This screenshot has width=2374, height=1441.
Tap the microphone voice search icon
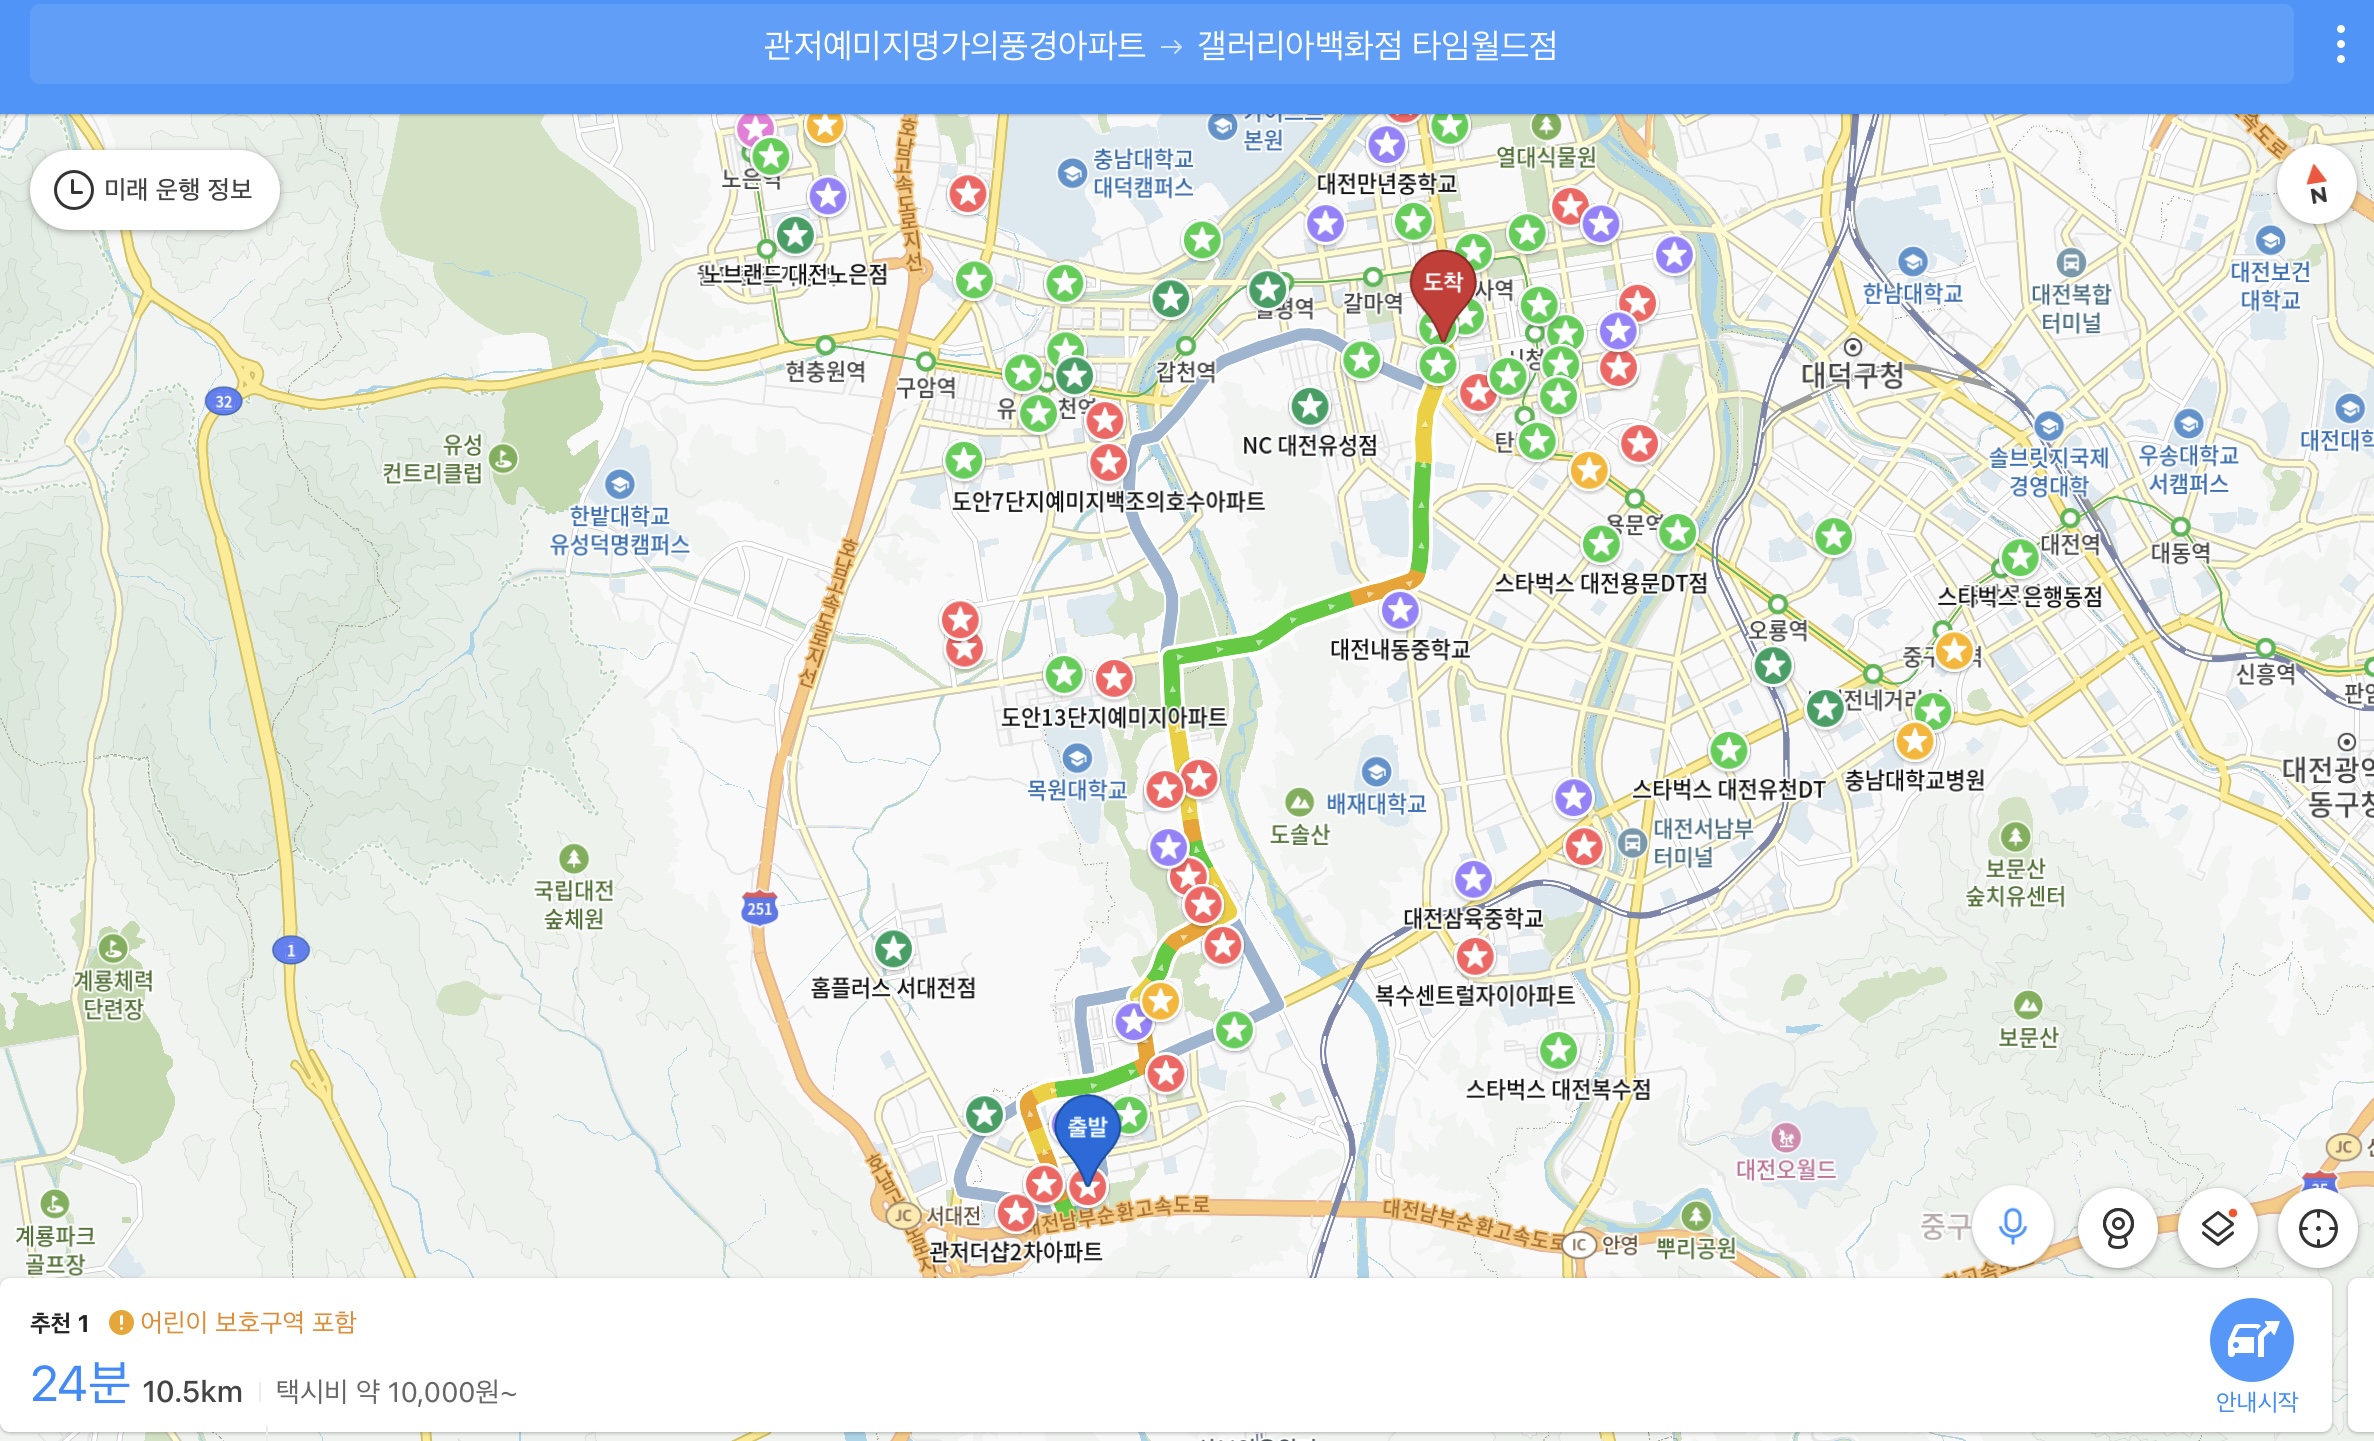(x=2013, y=1227)
